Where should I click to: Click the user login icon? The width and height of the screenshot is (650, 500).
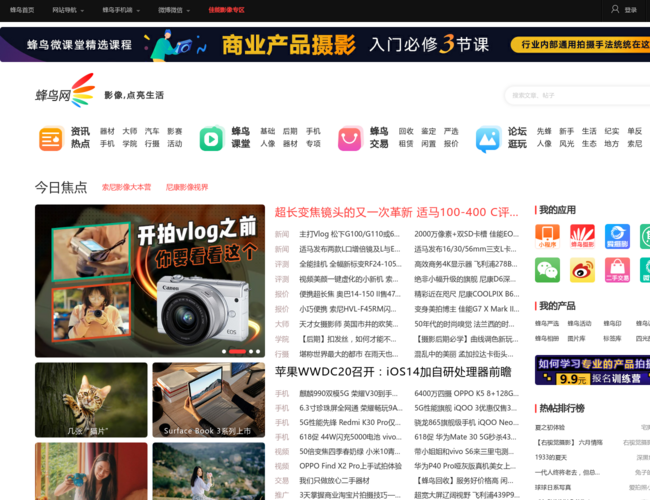coord(615,9)
